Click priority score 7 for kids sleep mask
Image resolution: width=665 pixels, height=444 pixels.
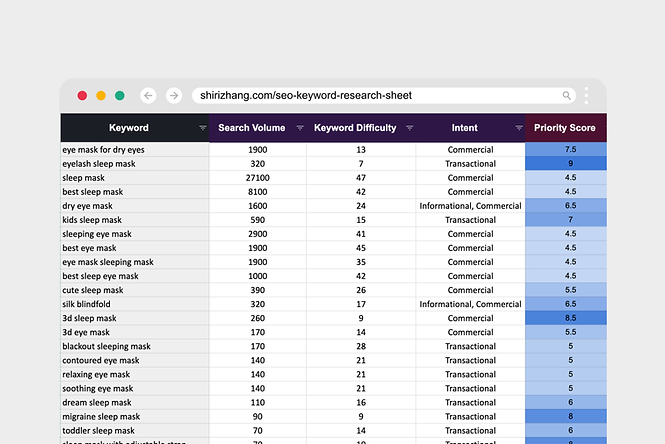pyautogui.click(x=566, y=220)
